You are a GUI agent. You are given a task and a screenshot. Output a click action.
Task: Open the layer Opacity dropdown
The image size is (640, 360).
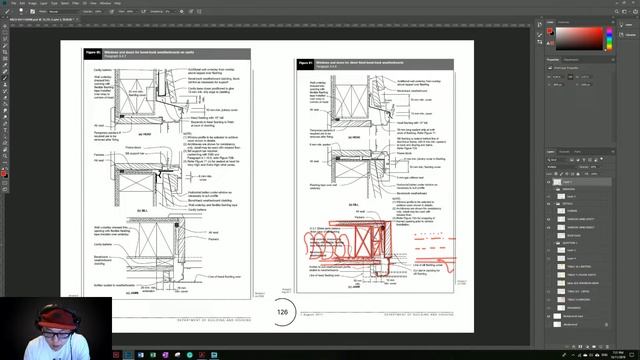(x=595, y=167)
